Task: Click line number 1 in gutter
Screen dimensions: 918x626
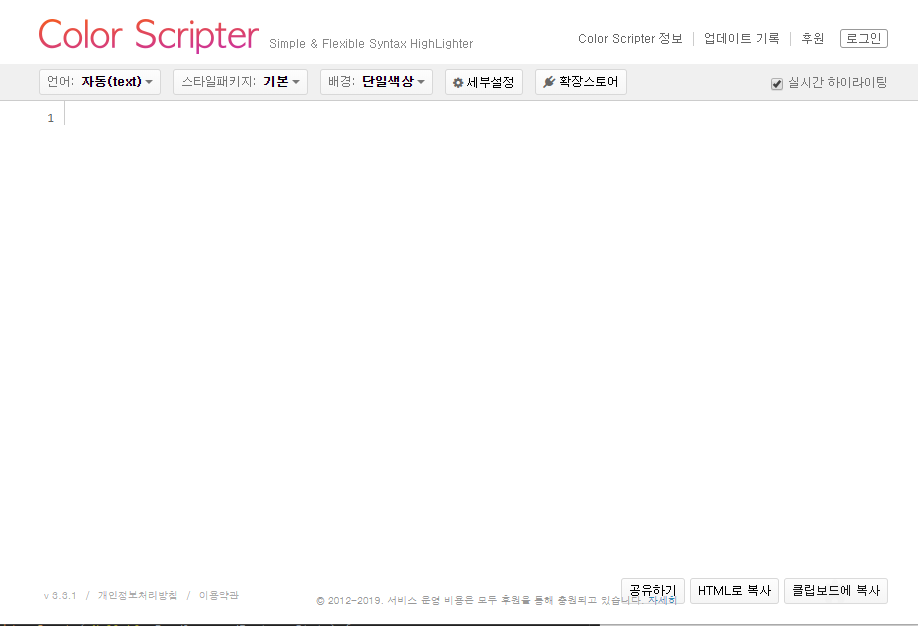Action: (x=50, y=118)
